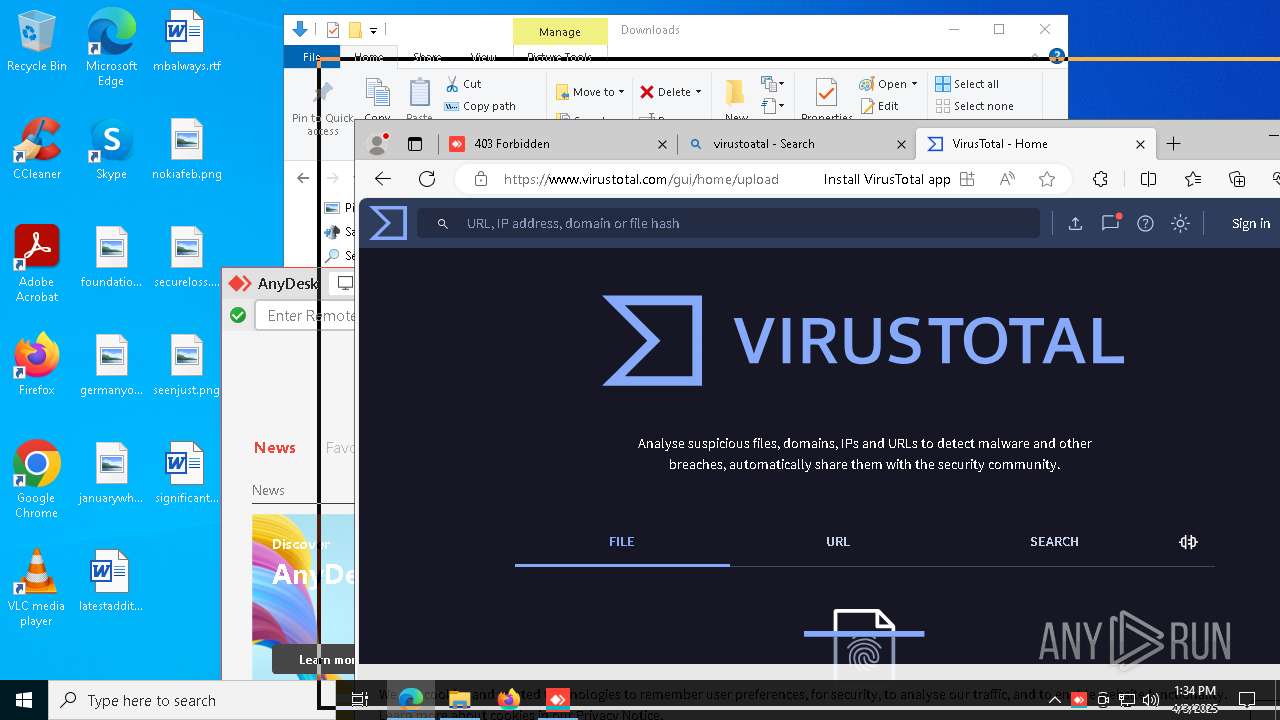Select the News tab in AnyDesk

click(x=275, y=448)
